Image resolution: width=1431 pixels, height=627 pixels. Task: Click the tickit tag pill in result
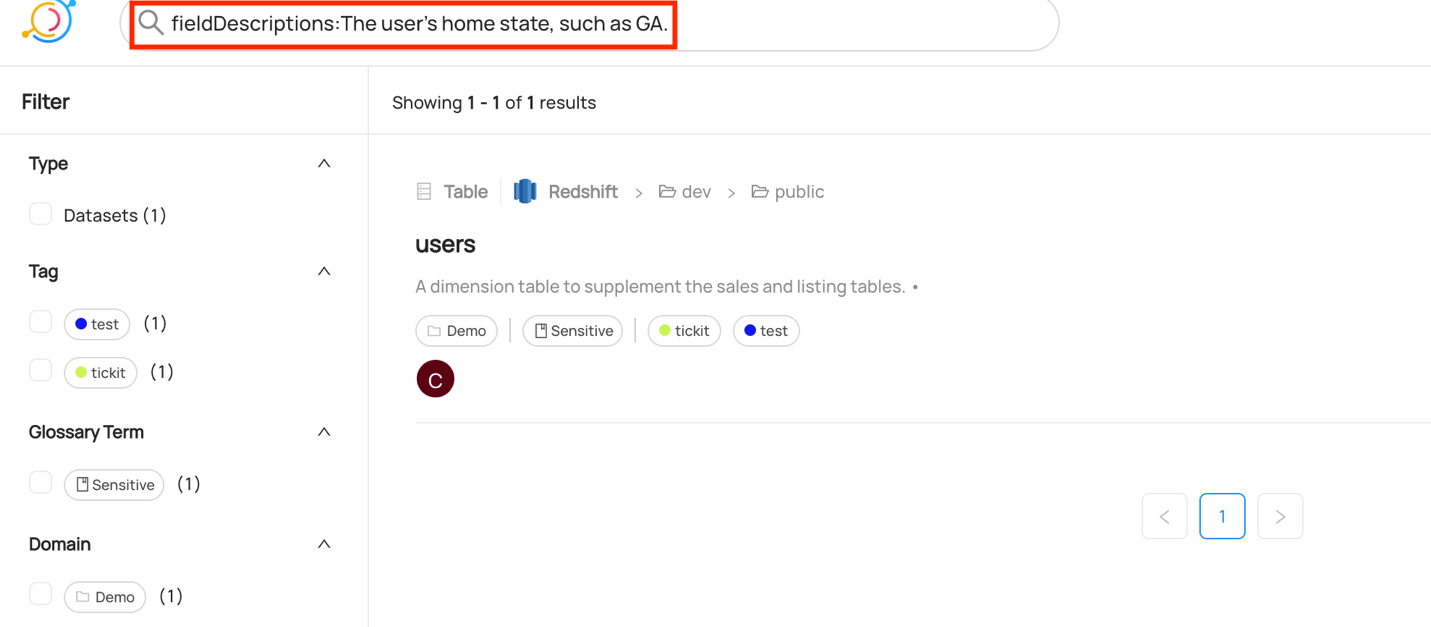(684, 331)
